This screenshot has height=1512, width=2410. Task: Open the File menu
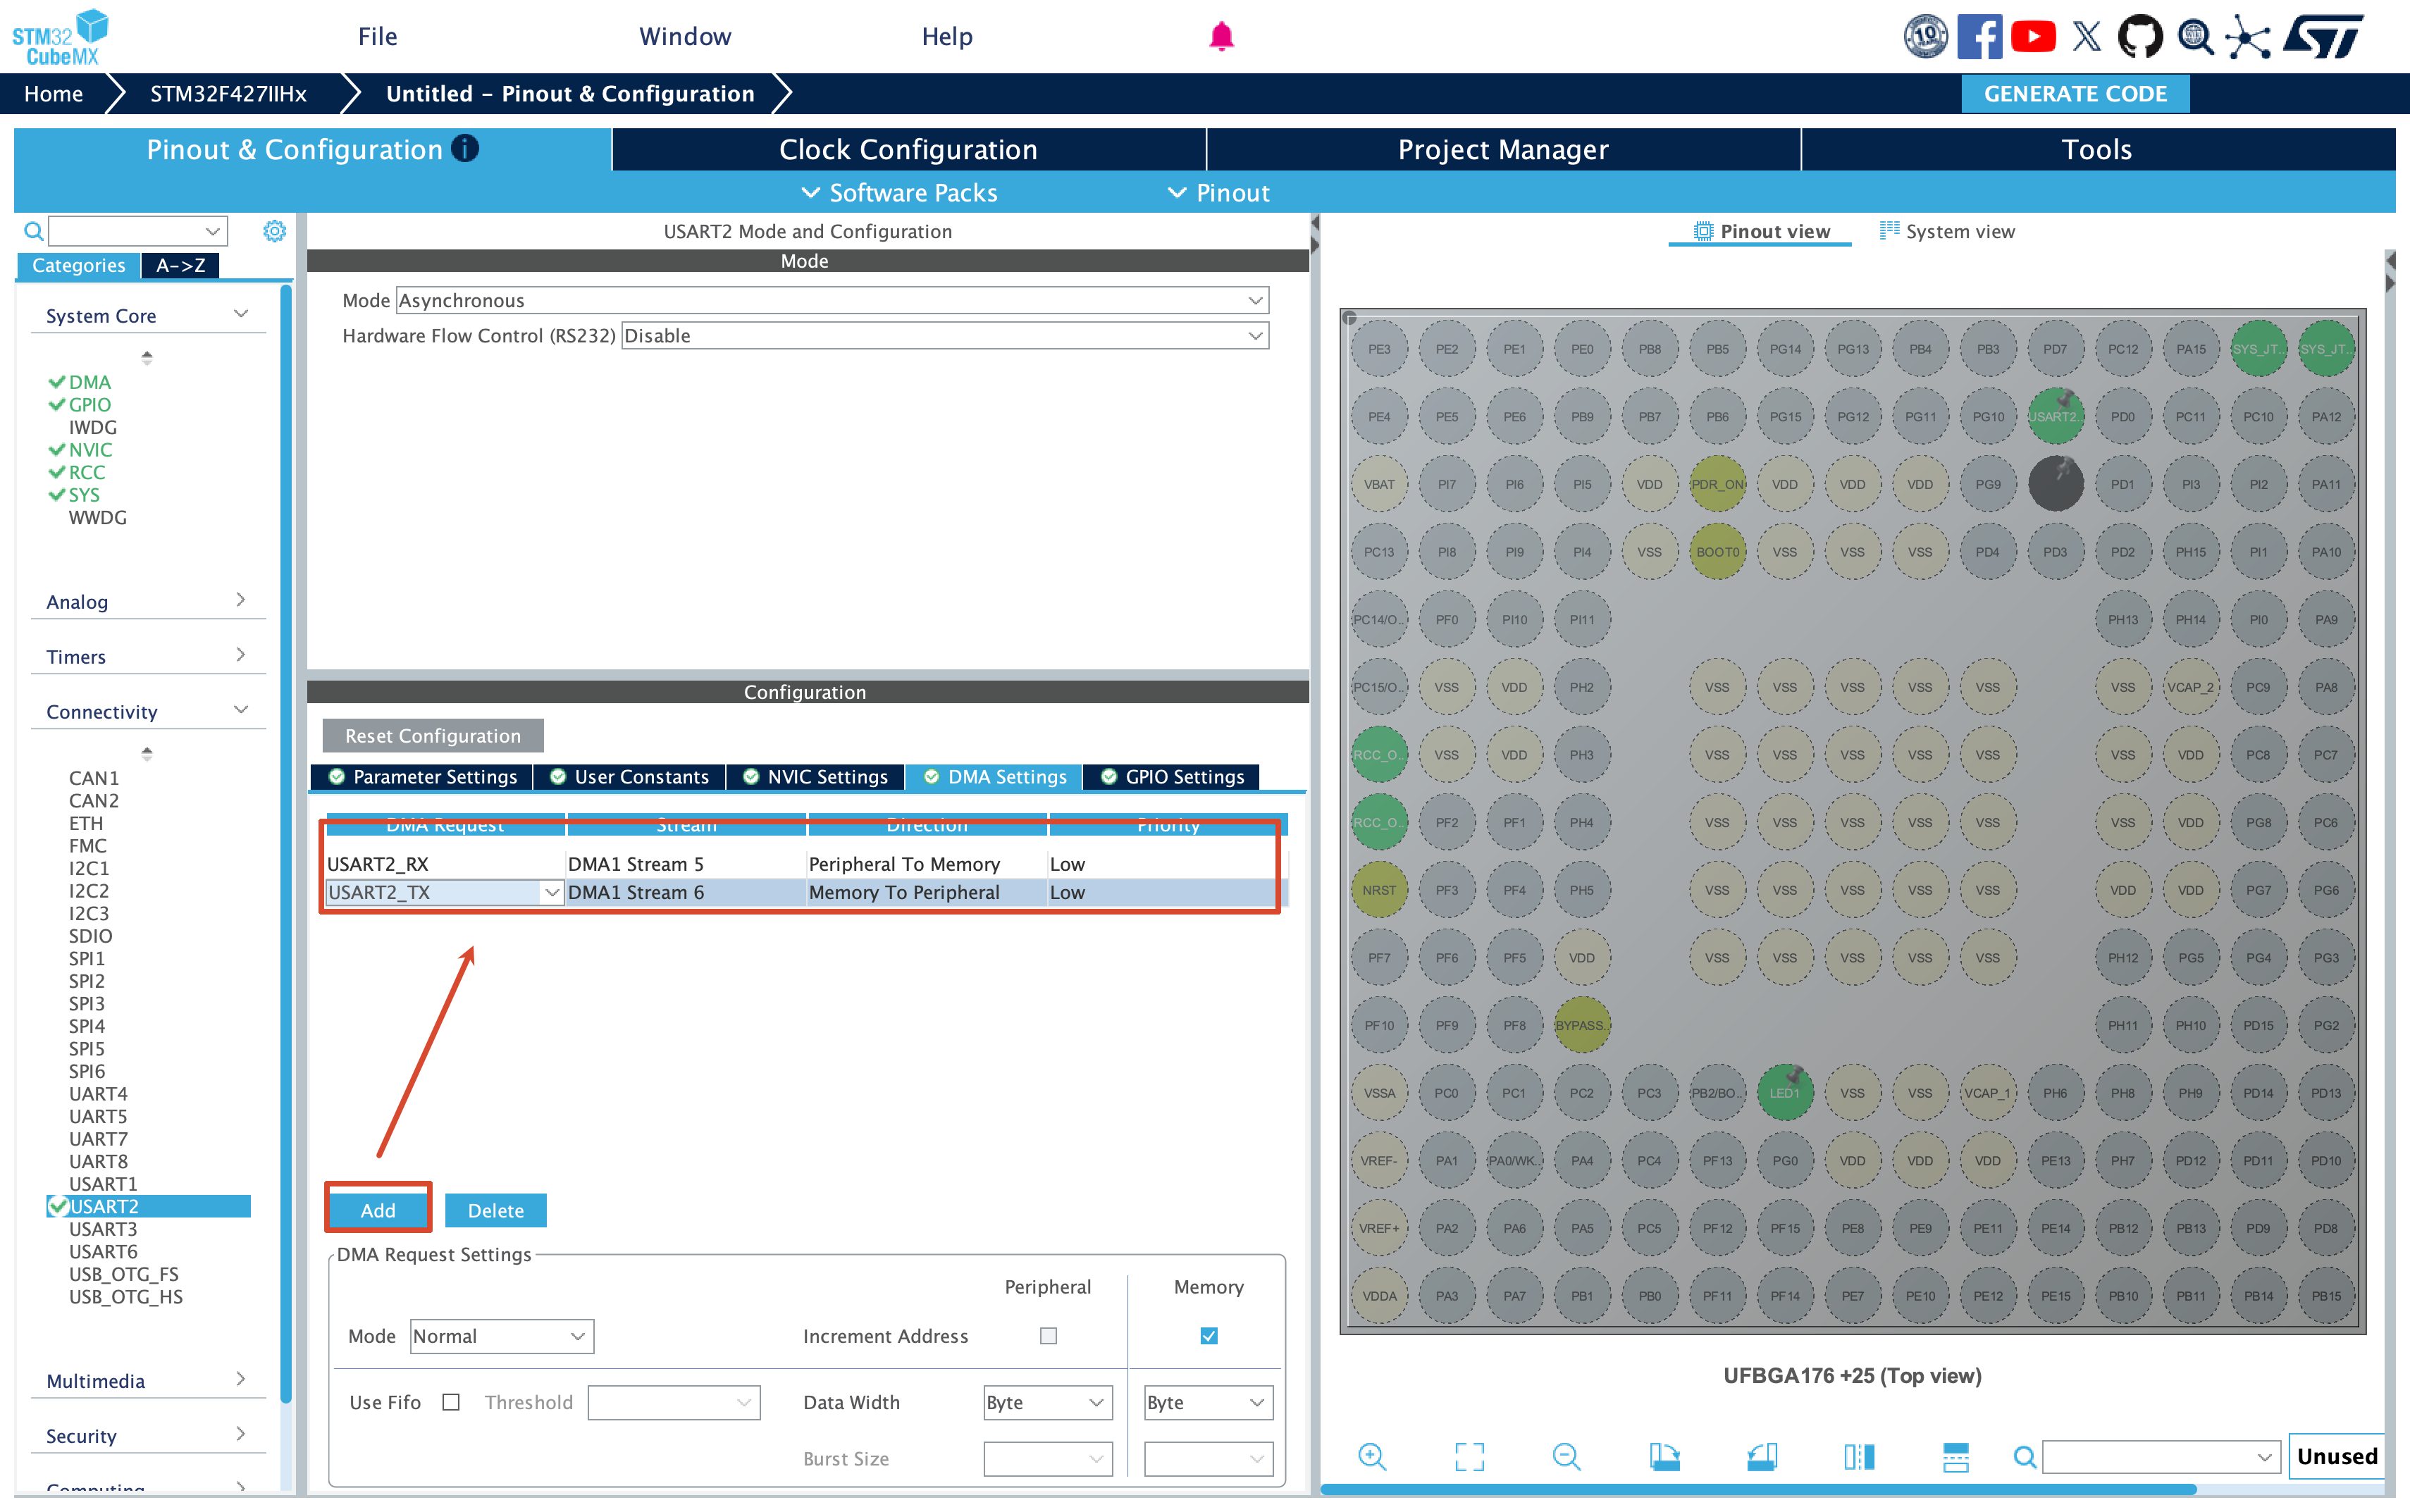pyautogui.click(x=377, y=37)
